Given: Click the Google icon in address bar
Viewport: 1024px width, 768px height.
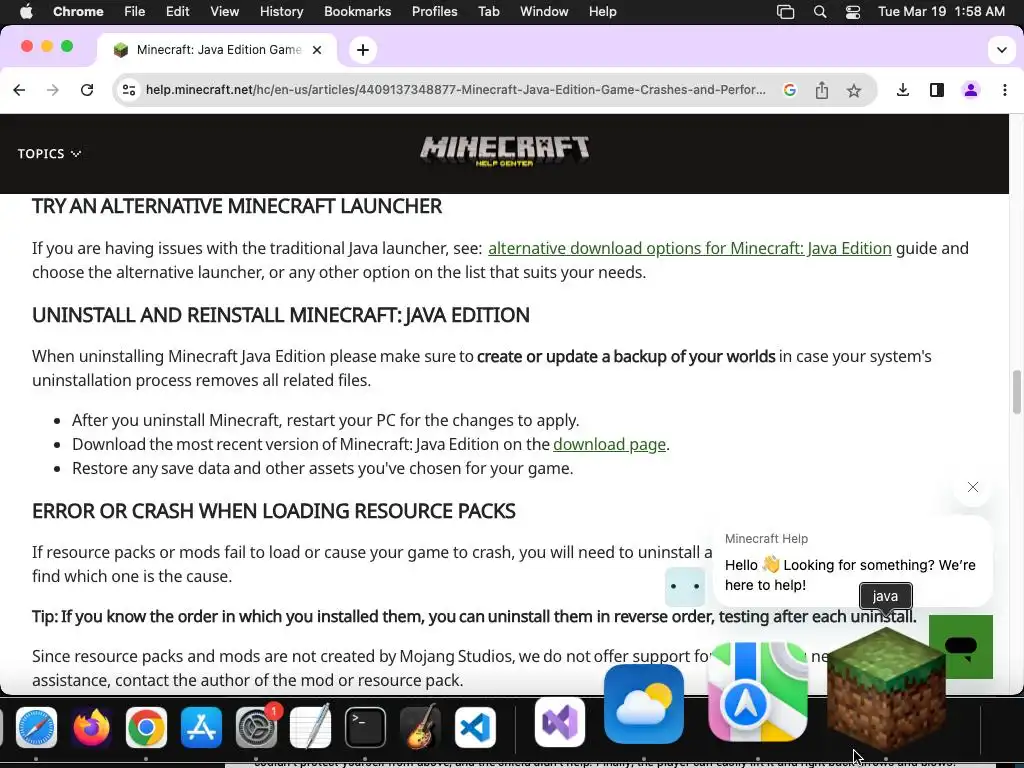Looking at the screenshot, I should pos(790,90).
